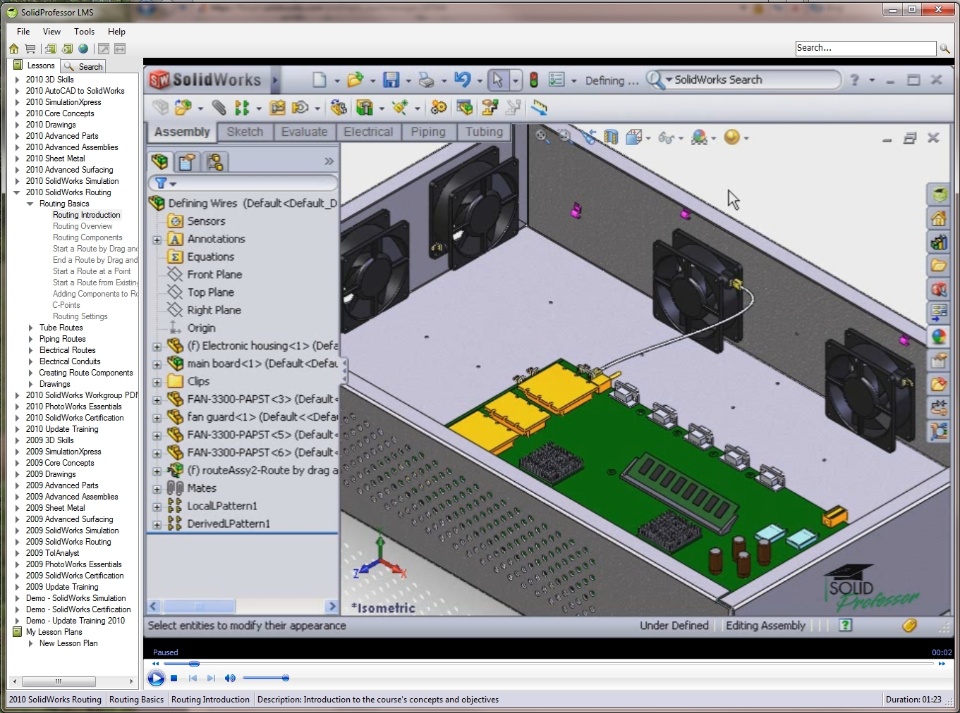The height and width of the screenshot is (713, 960).
Task: Click the Rebuild traffic light icon
Action: pos(534,80)
